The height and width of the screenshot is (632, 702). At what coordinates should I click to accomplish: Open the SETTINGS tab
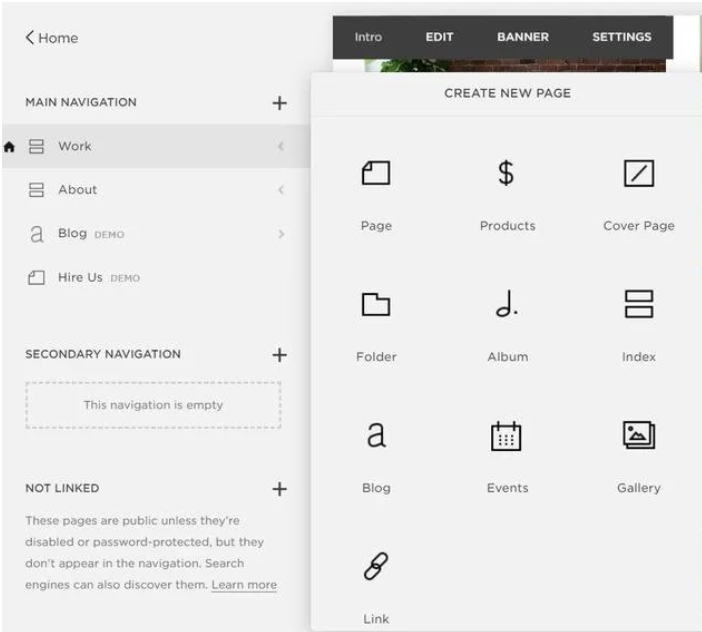pos(621,37)
